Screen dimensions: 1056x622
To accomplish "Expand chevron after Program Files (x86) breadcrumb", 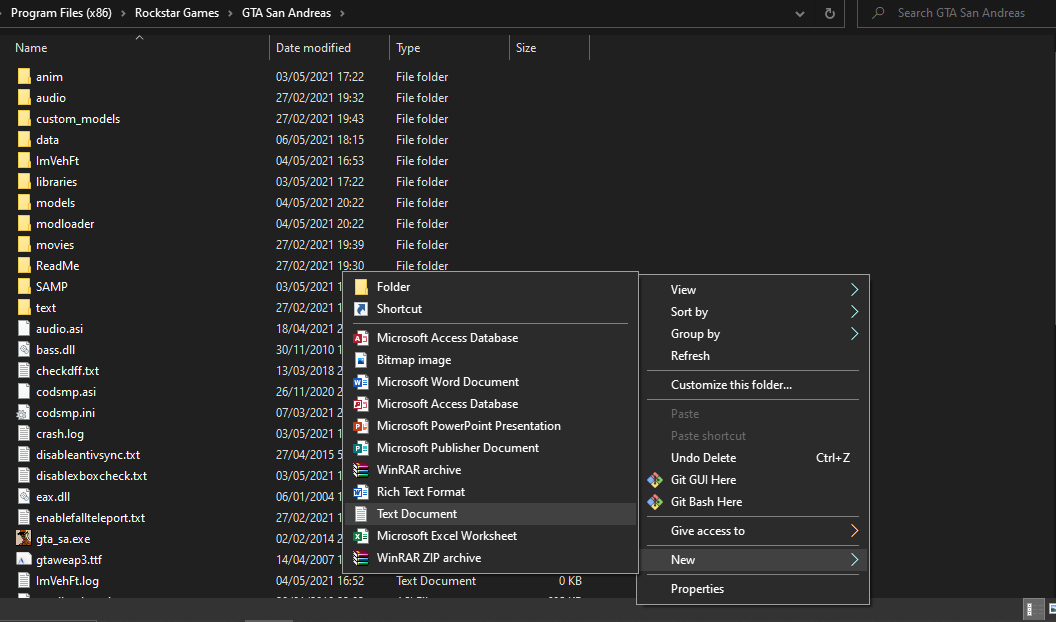I will coord(123,13).
